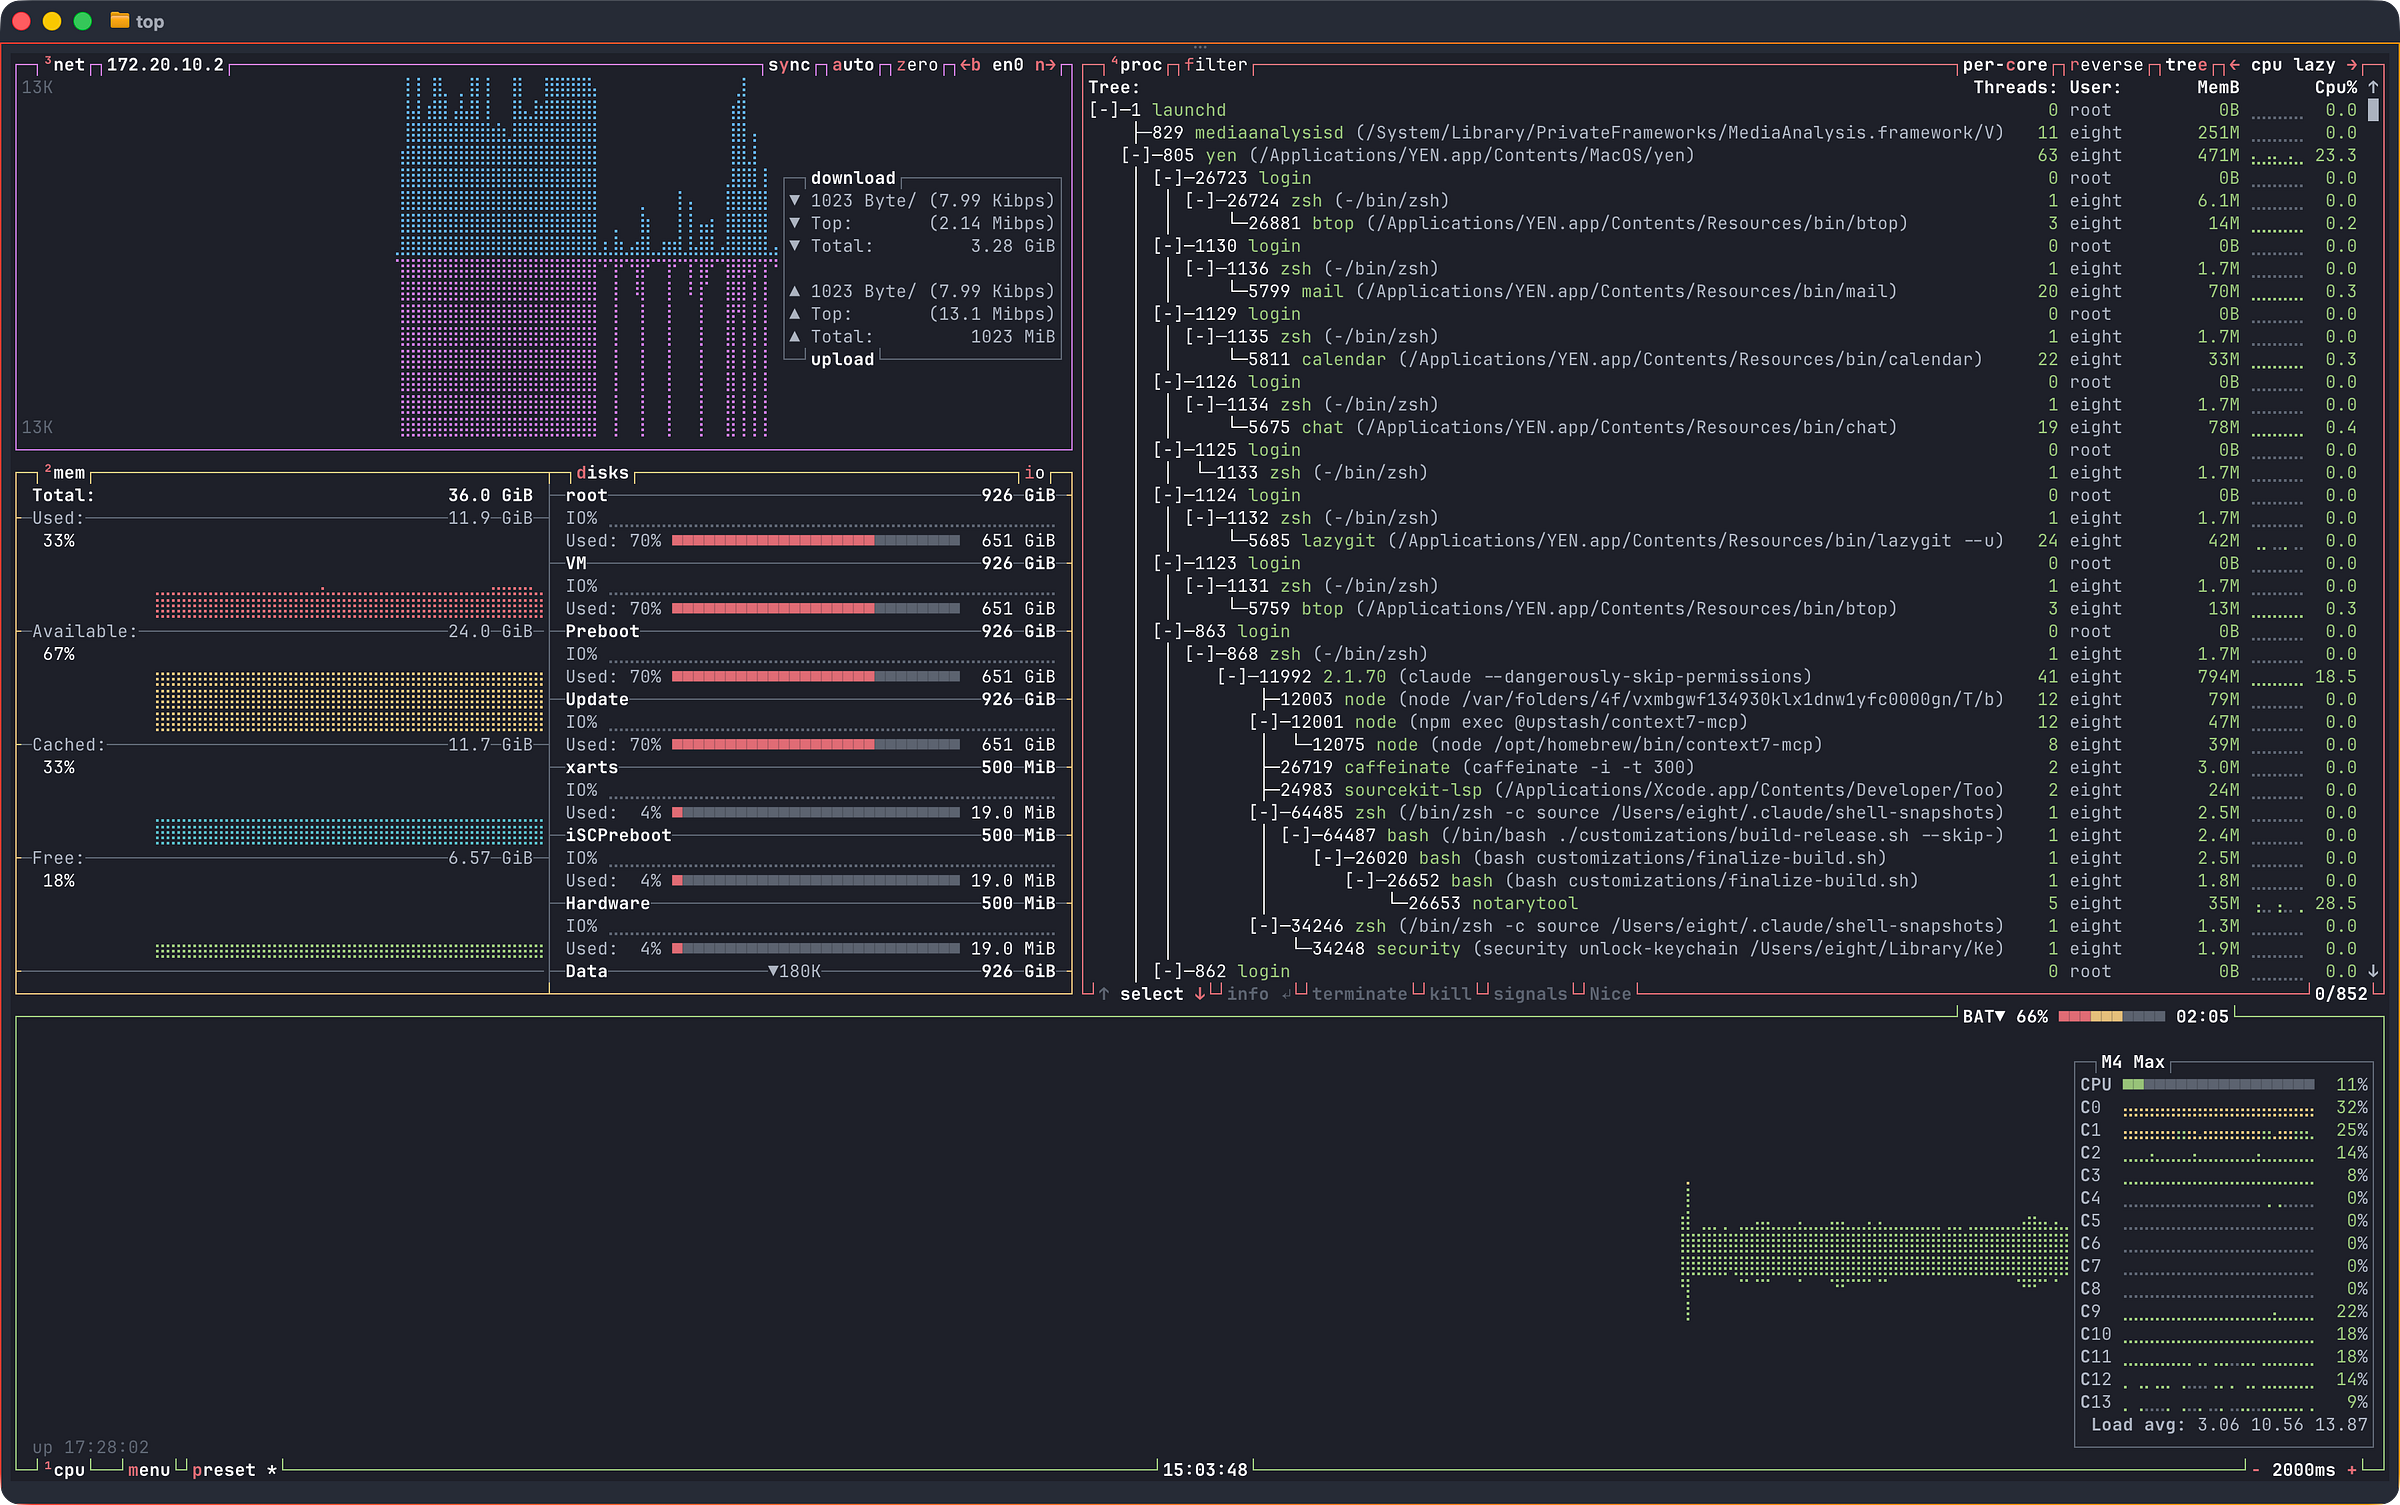Click the right arrow beside cpu lazy sorting

pyautogui.click(x=2352, y=65)
